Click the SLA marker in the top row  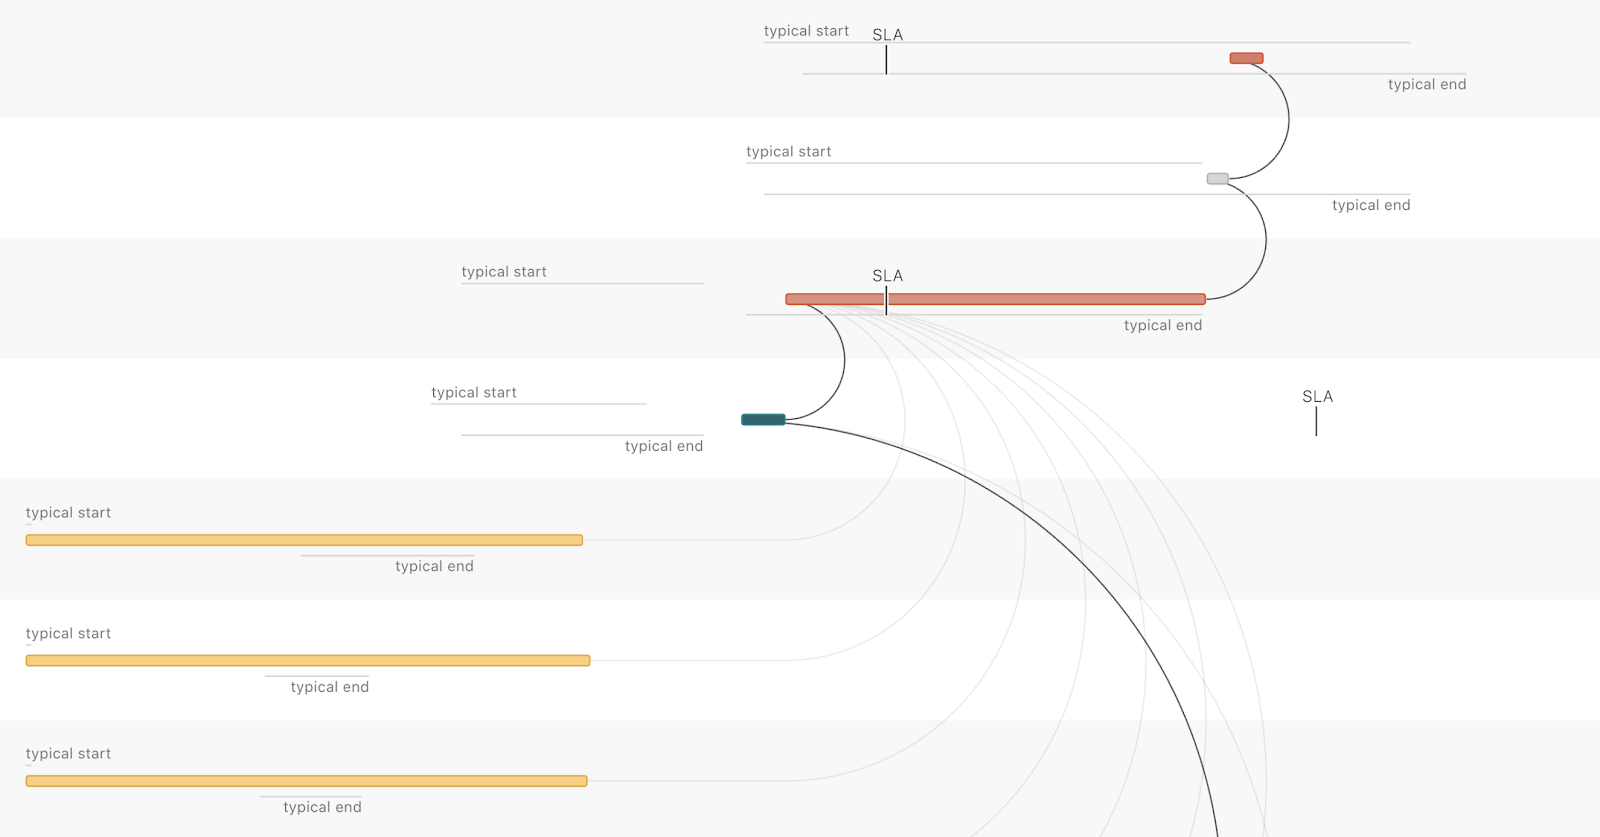point(887,50)
